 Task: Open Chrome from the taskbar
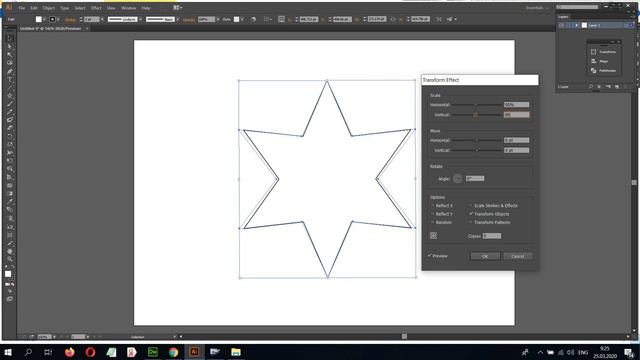coord(173,352)
